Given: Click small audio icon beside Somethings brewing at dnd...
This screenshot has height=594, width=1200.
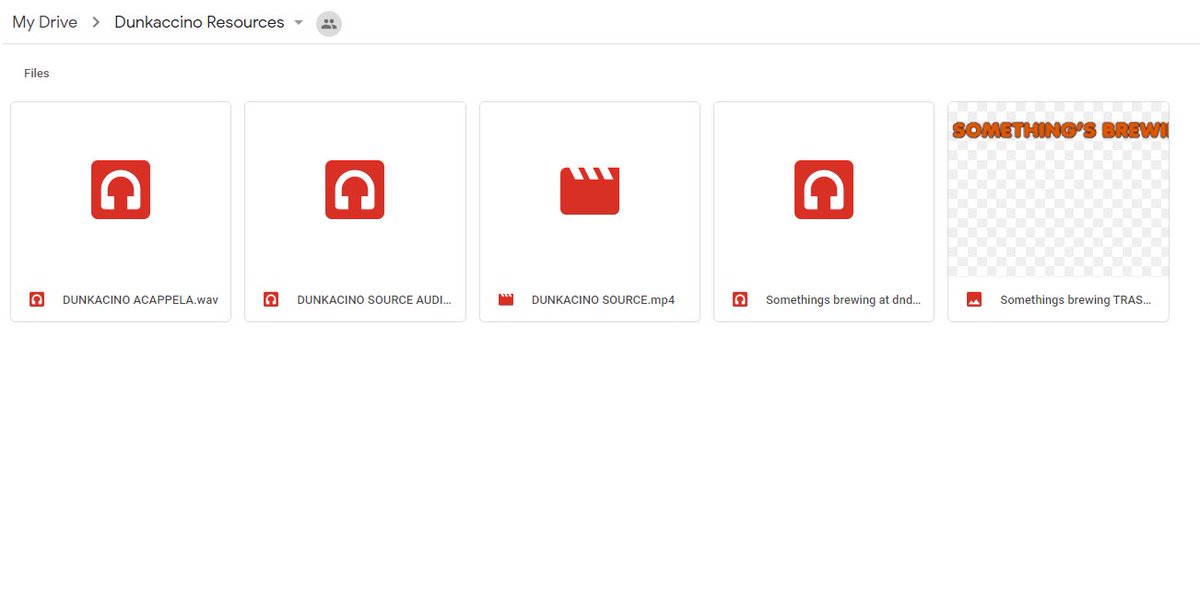Looking at the screenshot, I should [x=740, y=299].
